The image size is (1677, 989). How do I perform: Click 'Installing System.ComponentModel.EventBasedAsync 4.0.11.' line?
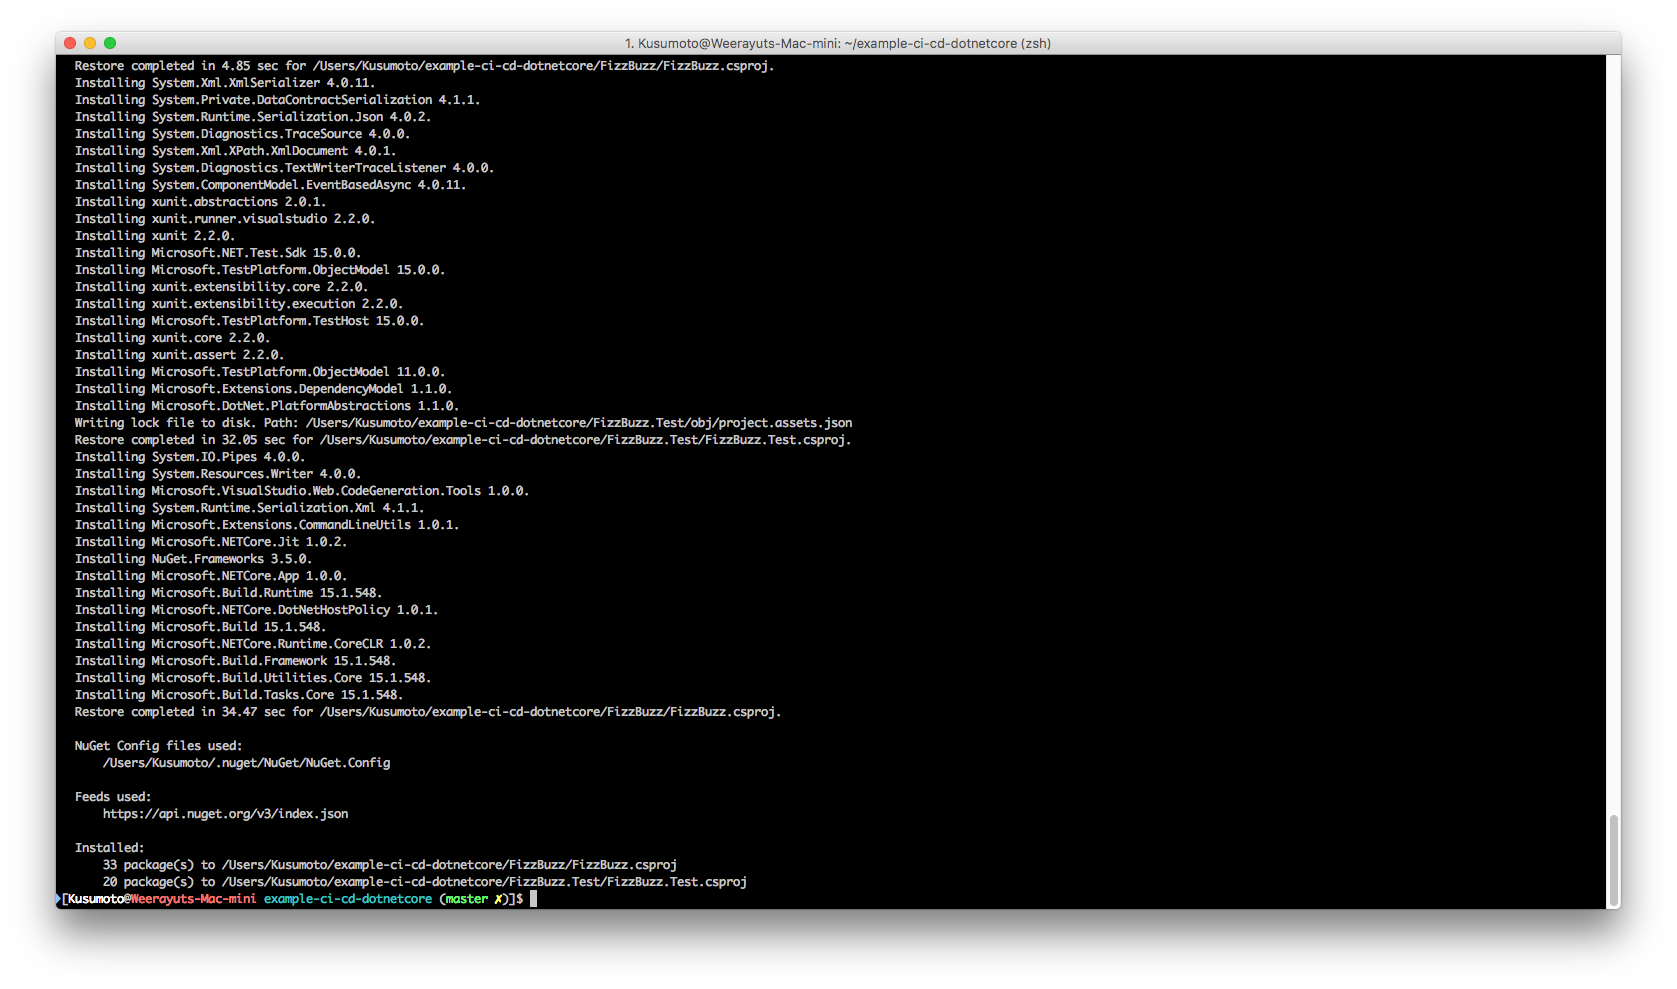pyautogui.click(x=271, y=185)
